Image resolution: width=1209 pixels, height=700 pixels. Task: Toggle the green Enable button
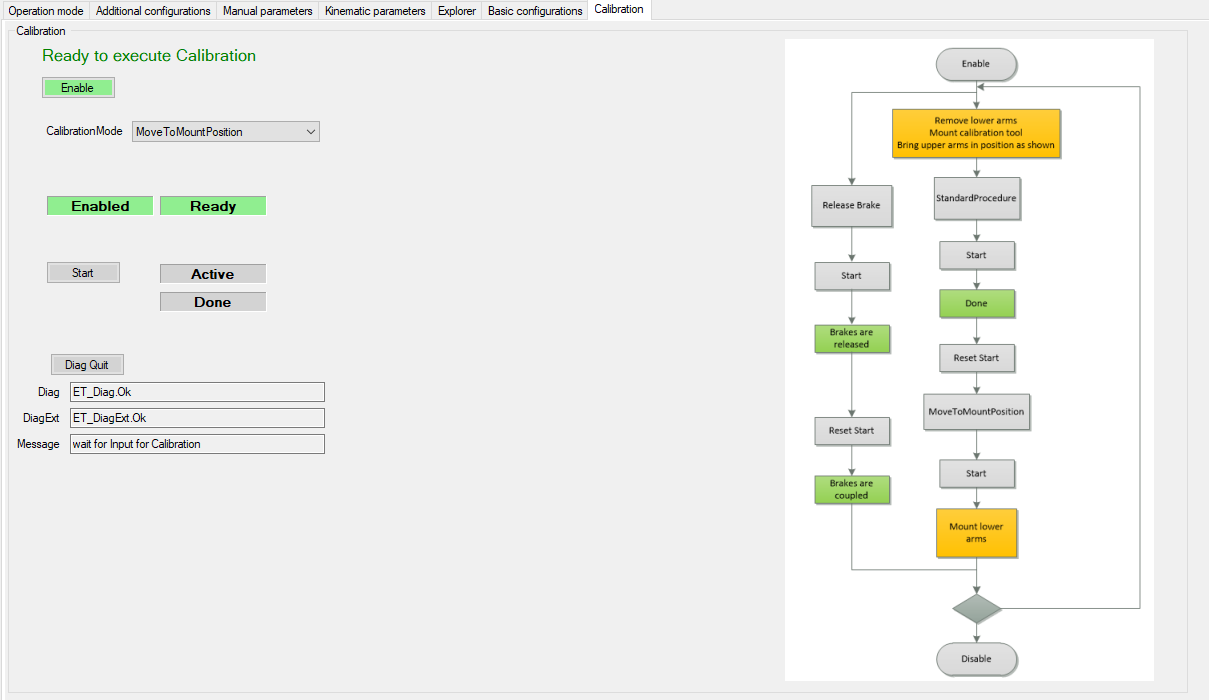tap(78, 88)
